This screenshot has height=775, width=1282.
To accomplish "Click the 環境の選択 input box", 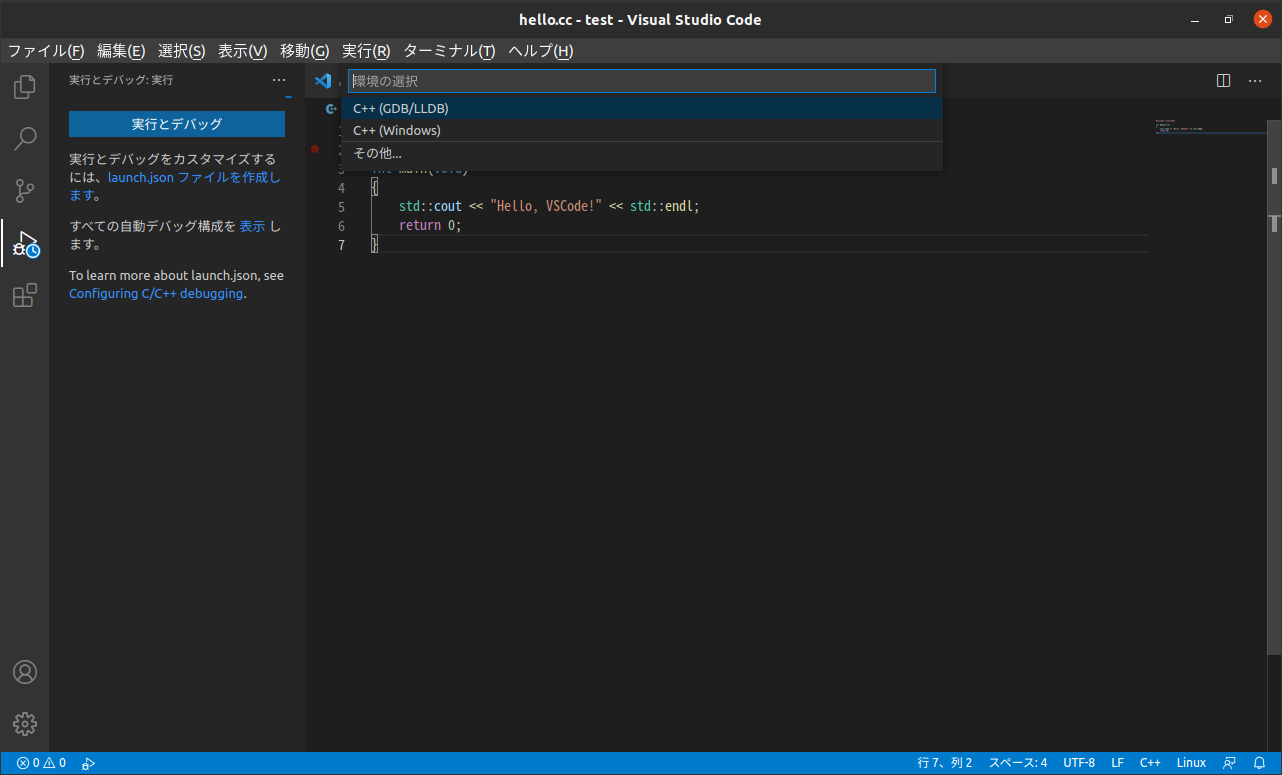I will (642, 81).
